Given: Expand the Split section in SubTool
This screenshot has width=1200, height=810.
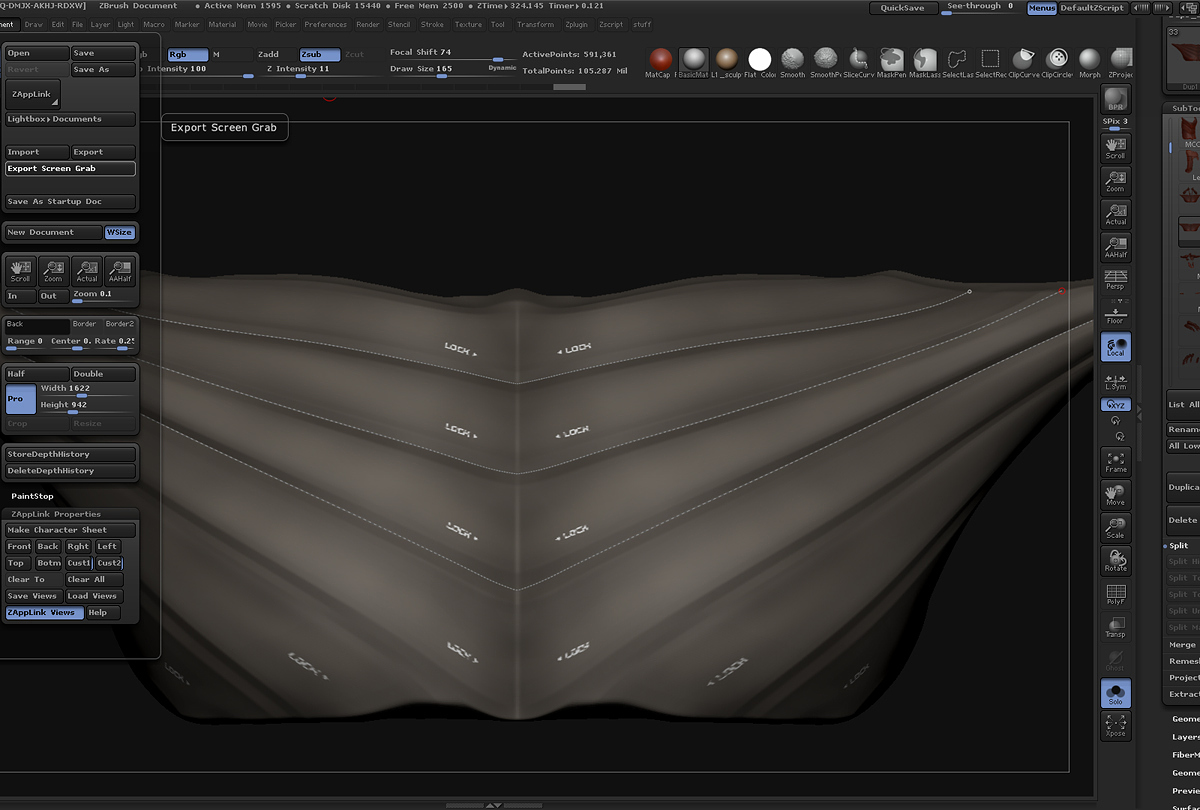Looking at the screenshot, I should click(x=1179, y=546).
